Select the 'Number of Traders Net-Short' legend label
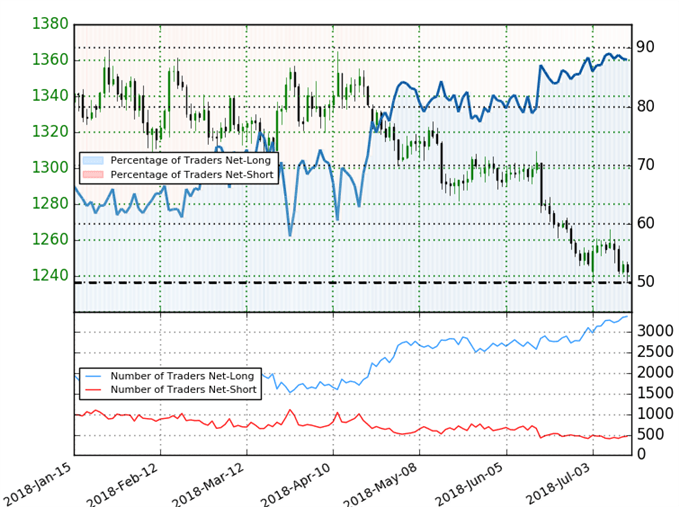The image size is (679, 507). [184, 390]
